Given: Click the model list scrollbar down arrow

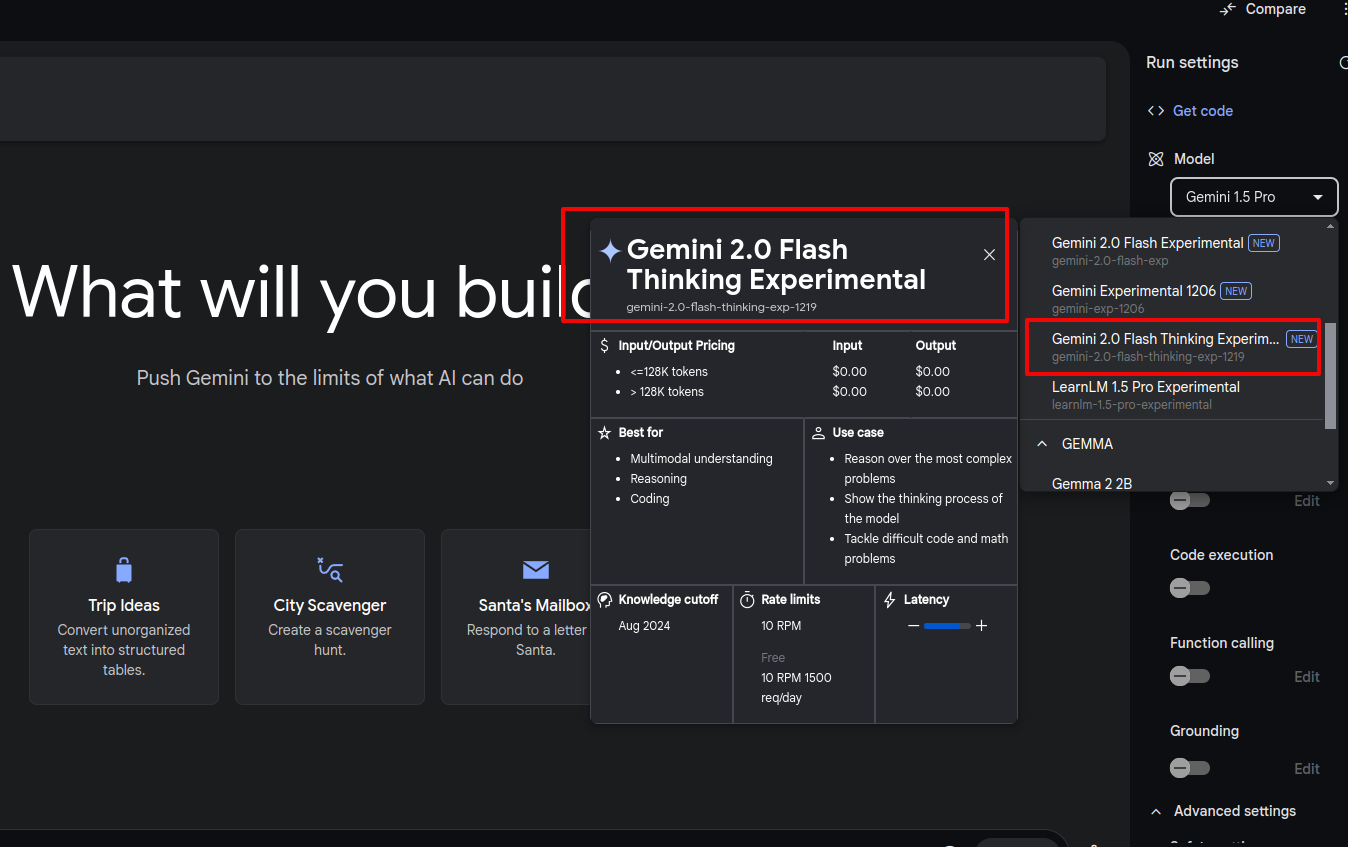Looking at the screenshot, I should (1330, 483).
